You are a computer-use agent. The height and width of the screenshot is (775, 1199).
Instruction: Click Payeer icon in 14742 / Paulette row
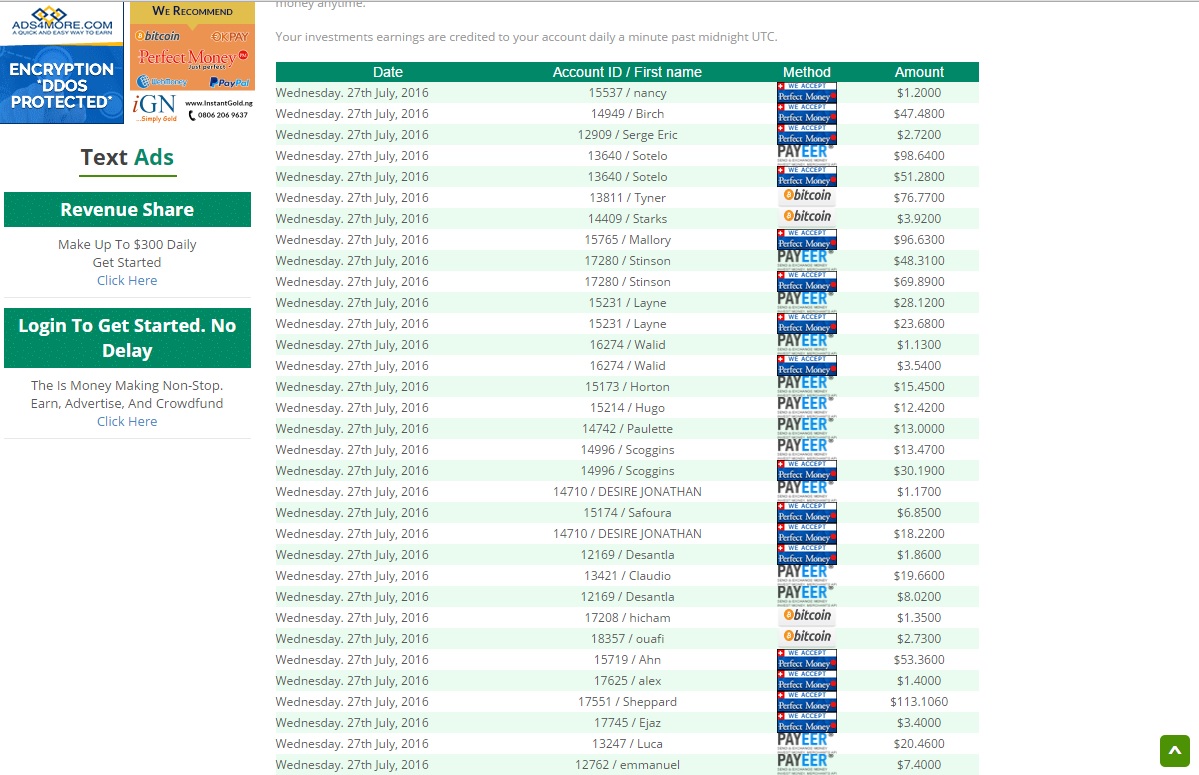(x=807, y=428)
